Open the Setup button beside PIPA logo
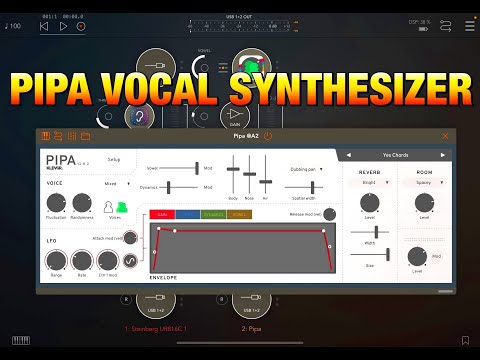Image resolution: width=480 pixels, height=360 pixels. pyautogui.click(x=114, y=160)
